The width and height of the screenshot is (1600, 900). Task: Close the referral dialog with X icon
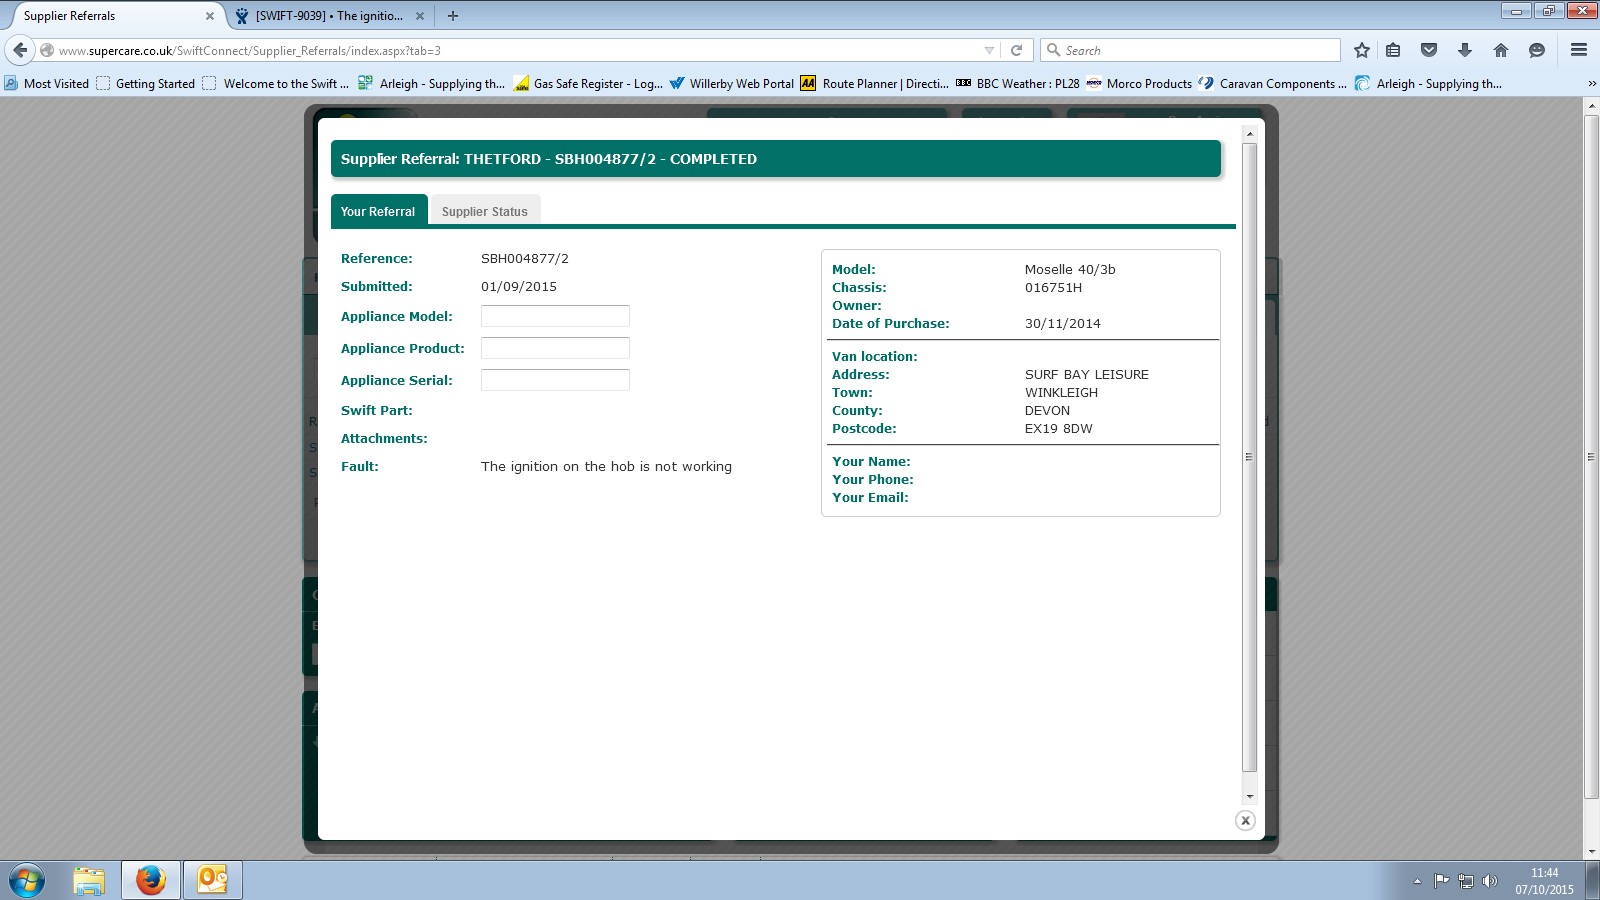click(1245, 820)
